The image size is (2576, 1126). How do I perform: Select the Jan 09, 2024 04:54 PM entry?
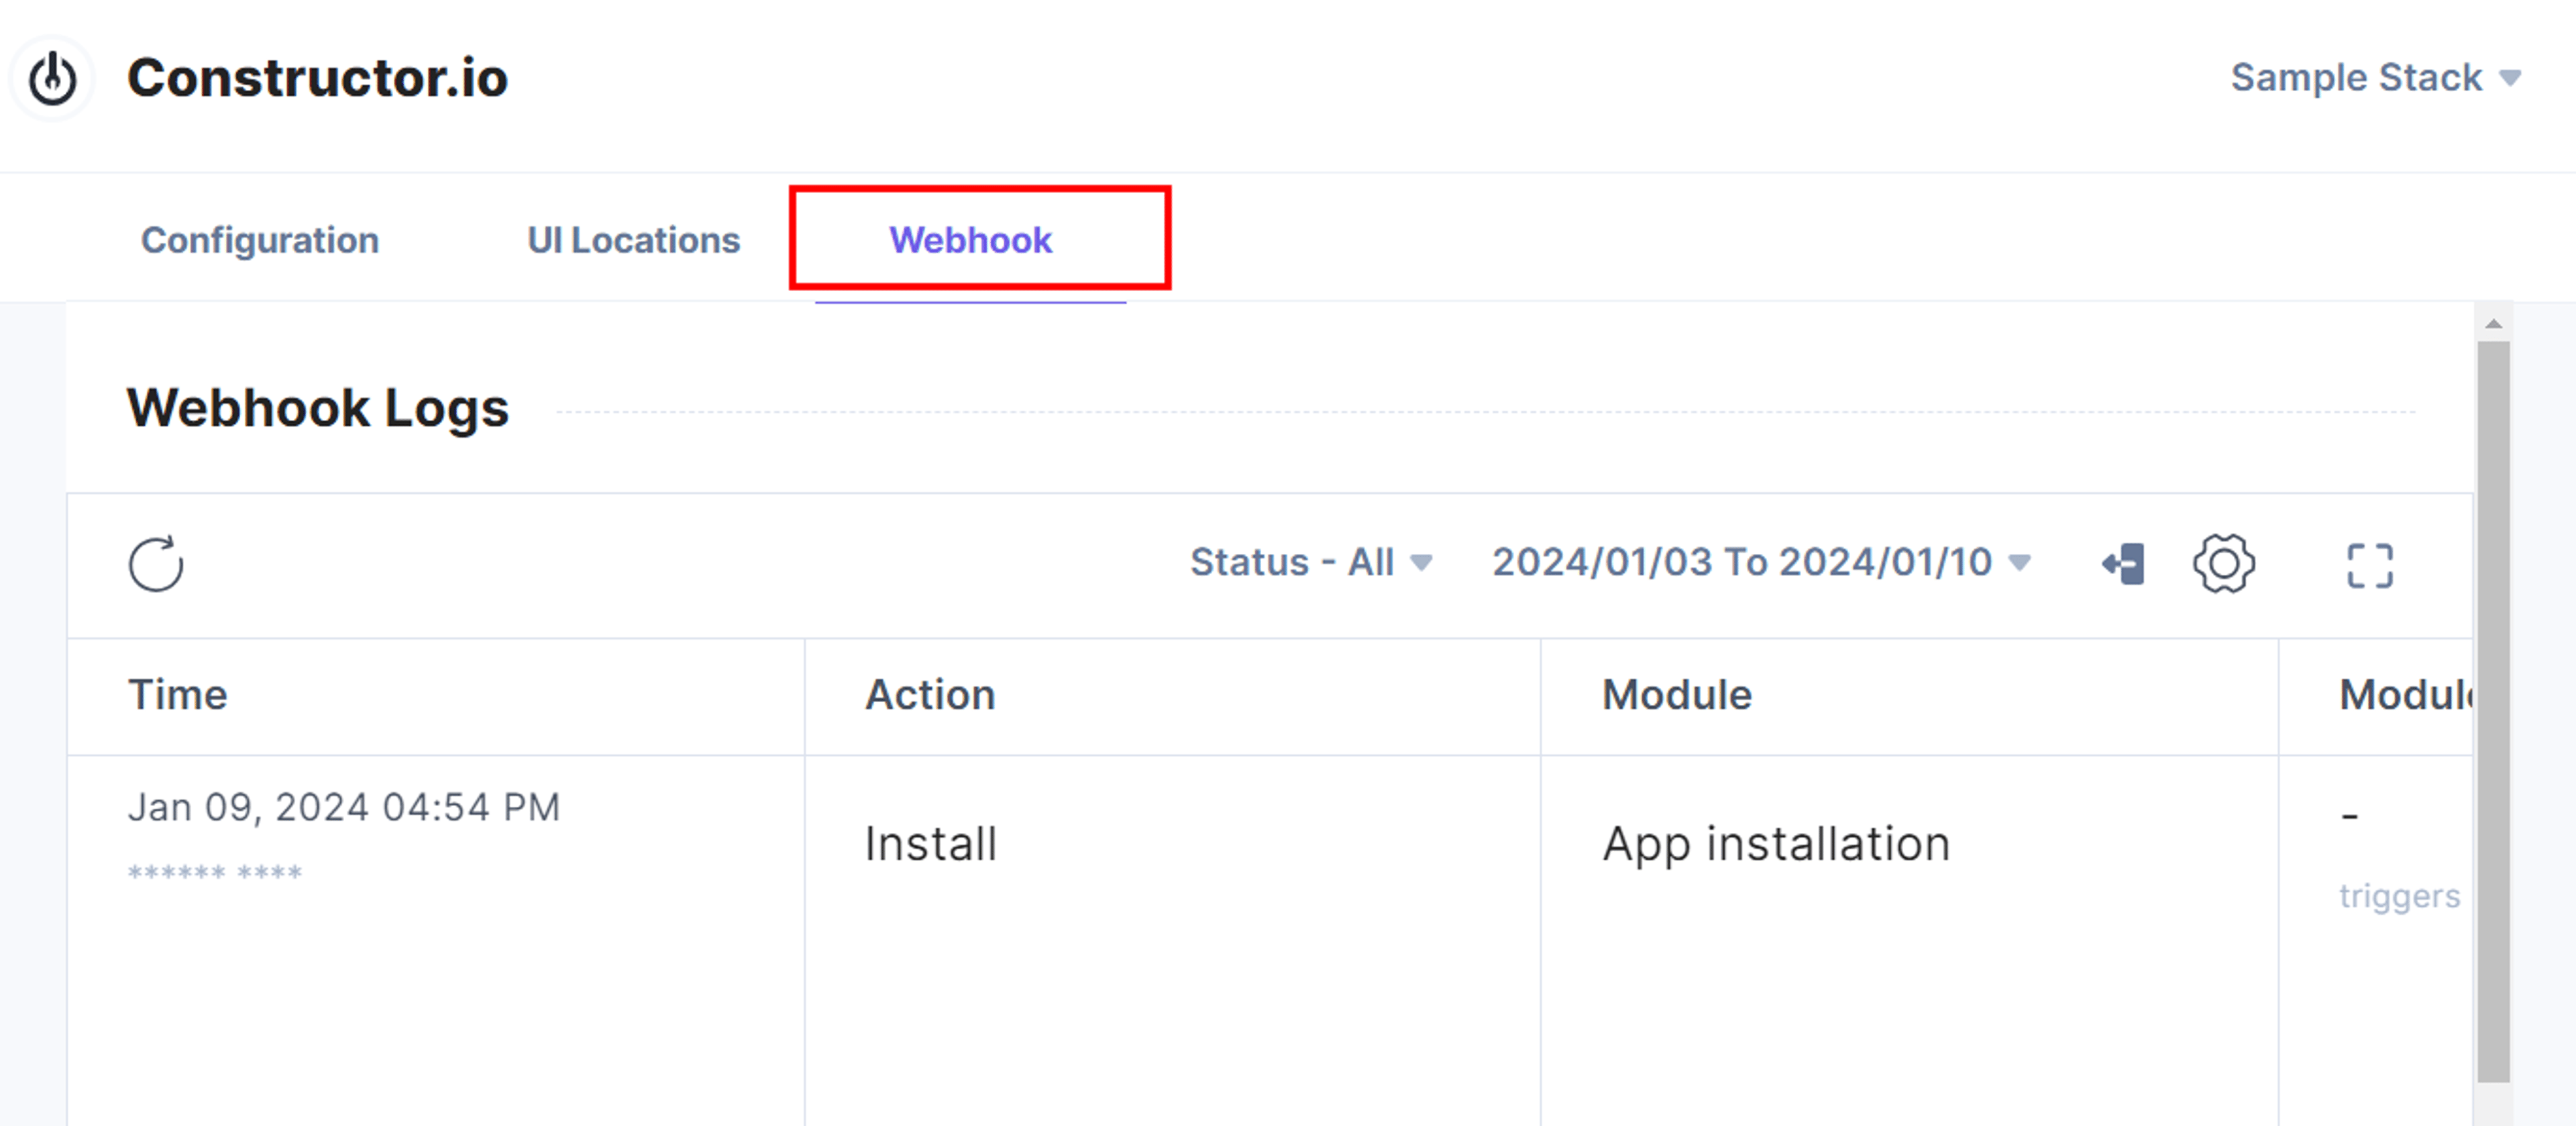tap(344, 807)
